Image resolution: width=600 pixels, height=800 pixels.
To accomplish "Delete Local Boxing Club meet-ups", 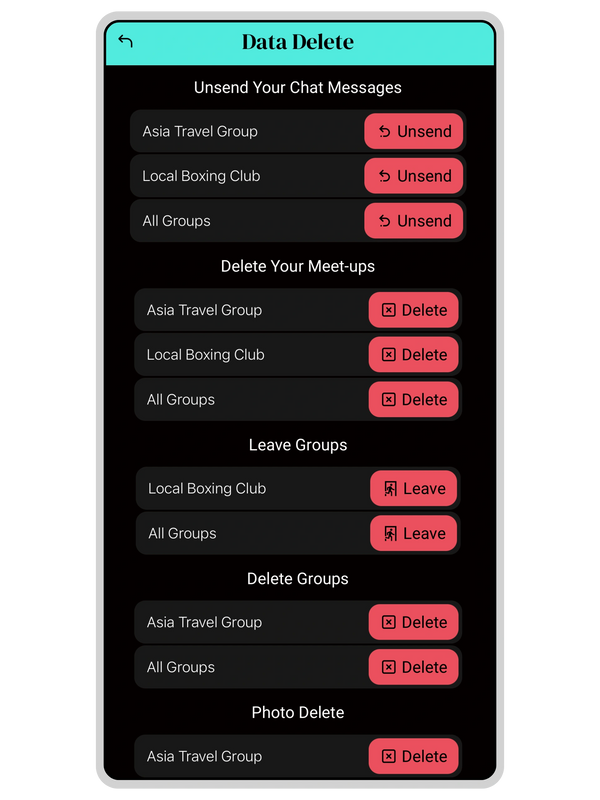I will pyautogui.click(x=414, y=355).
